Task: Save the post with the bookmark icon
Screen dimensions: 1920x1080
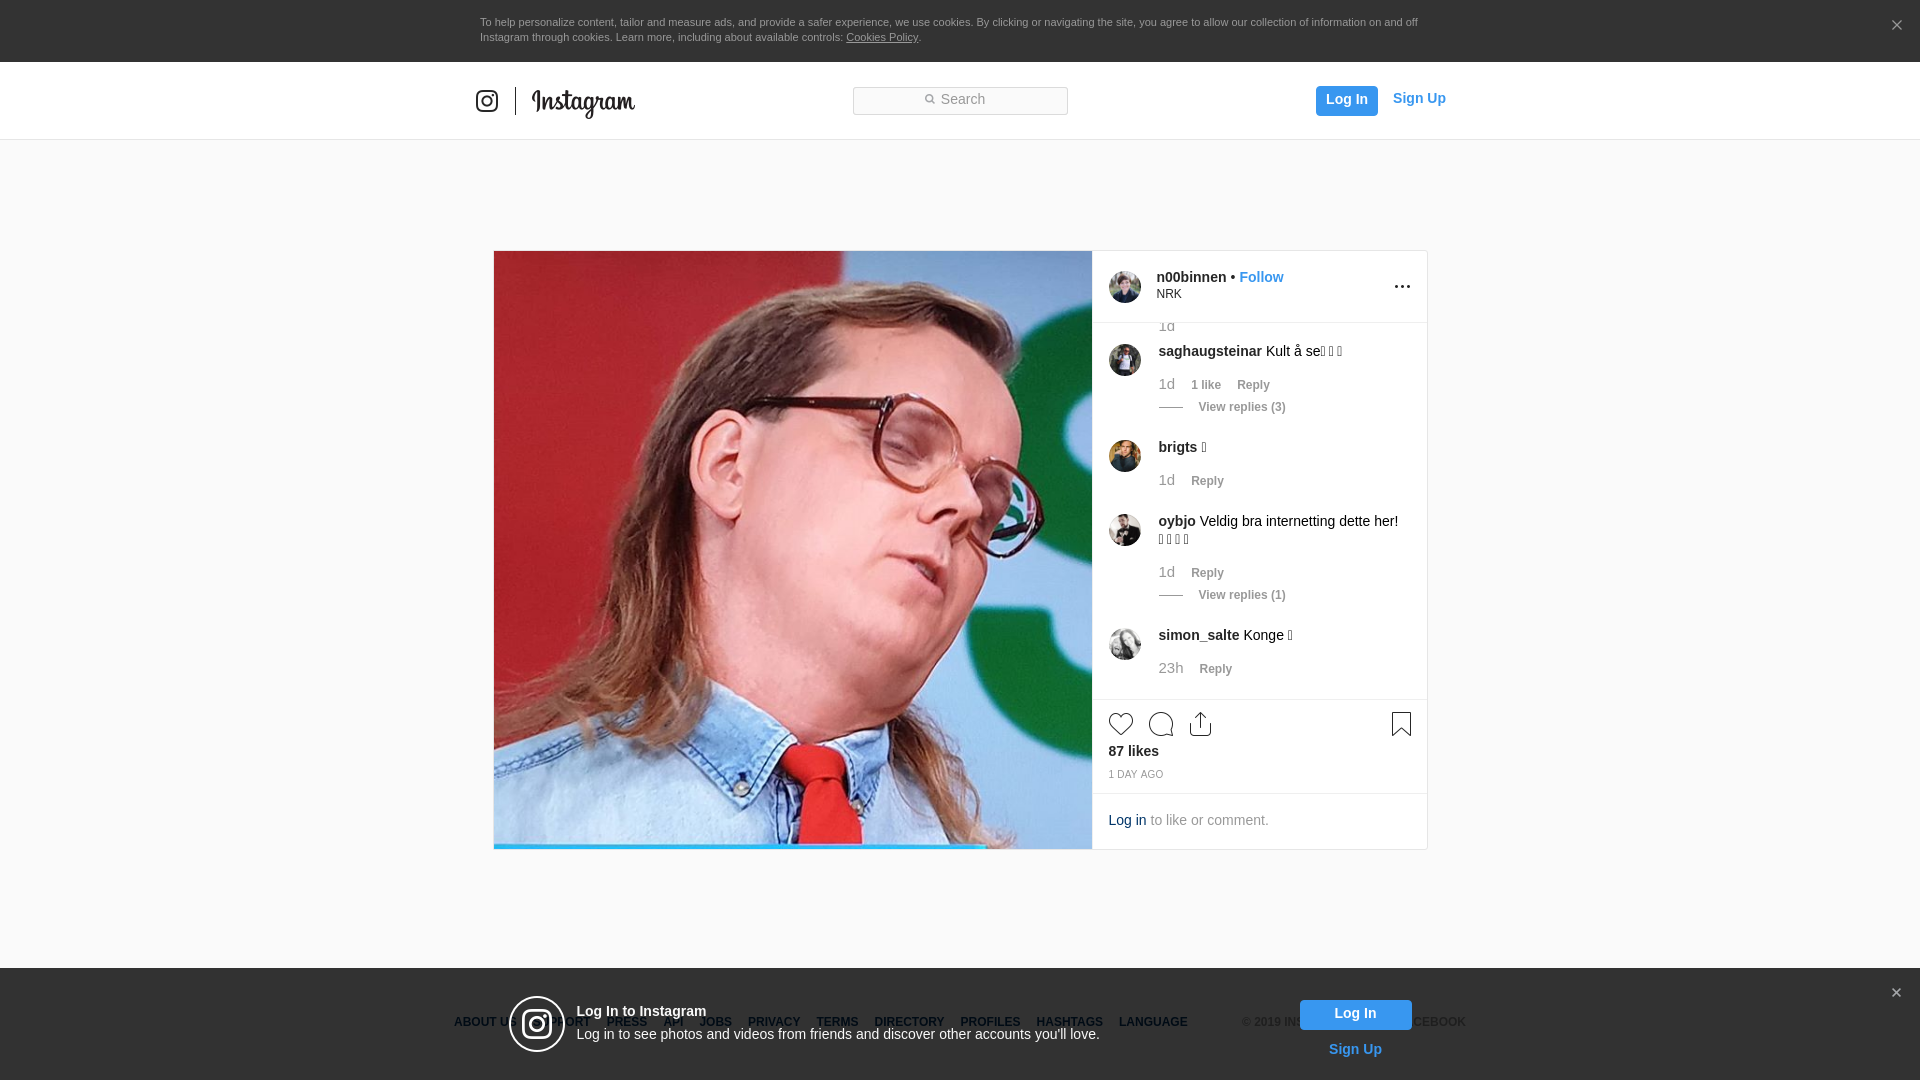Action: coord(1401,724)
